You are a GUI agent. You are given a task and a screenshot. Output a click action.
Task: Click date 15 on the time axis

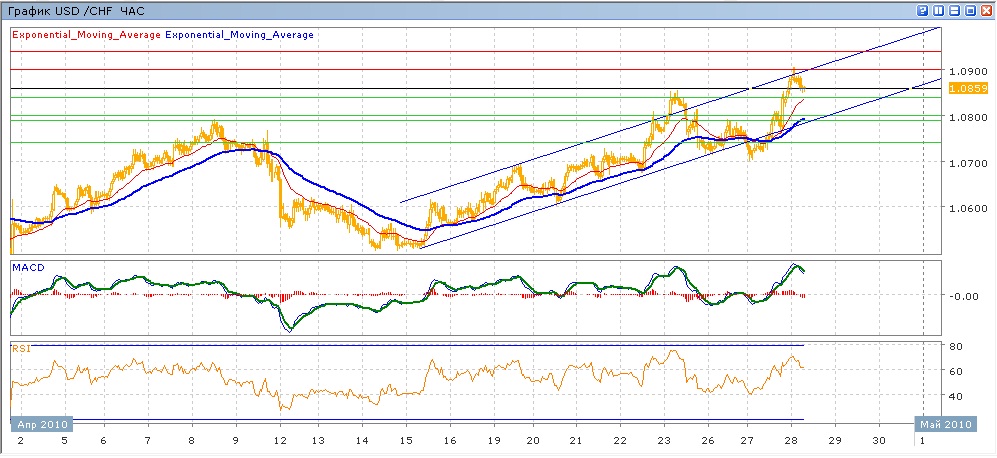(x=405, y=440)
